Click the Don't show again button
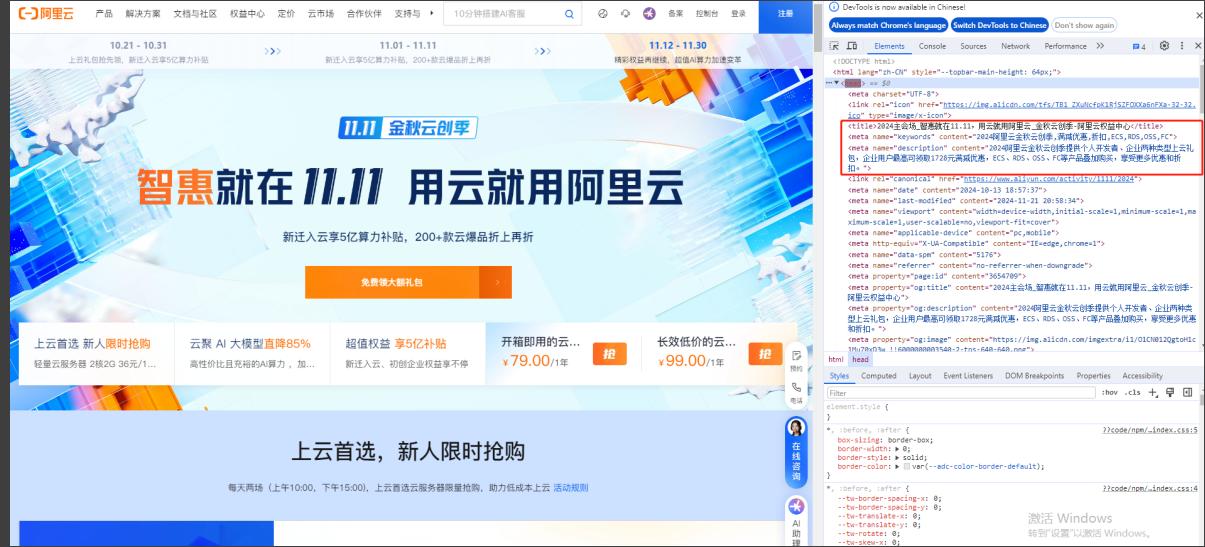The width and height of the screenshot is (1205, 547). (x=1084, y=25)
